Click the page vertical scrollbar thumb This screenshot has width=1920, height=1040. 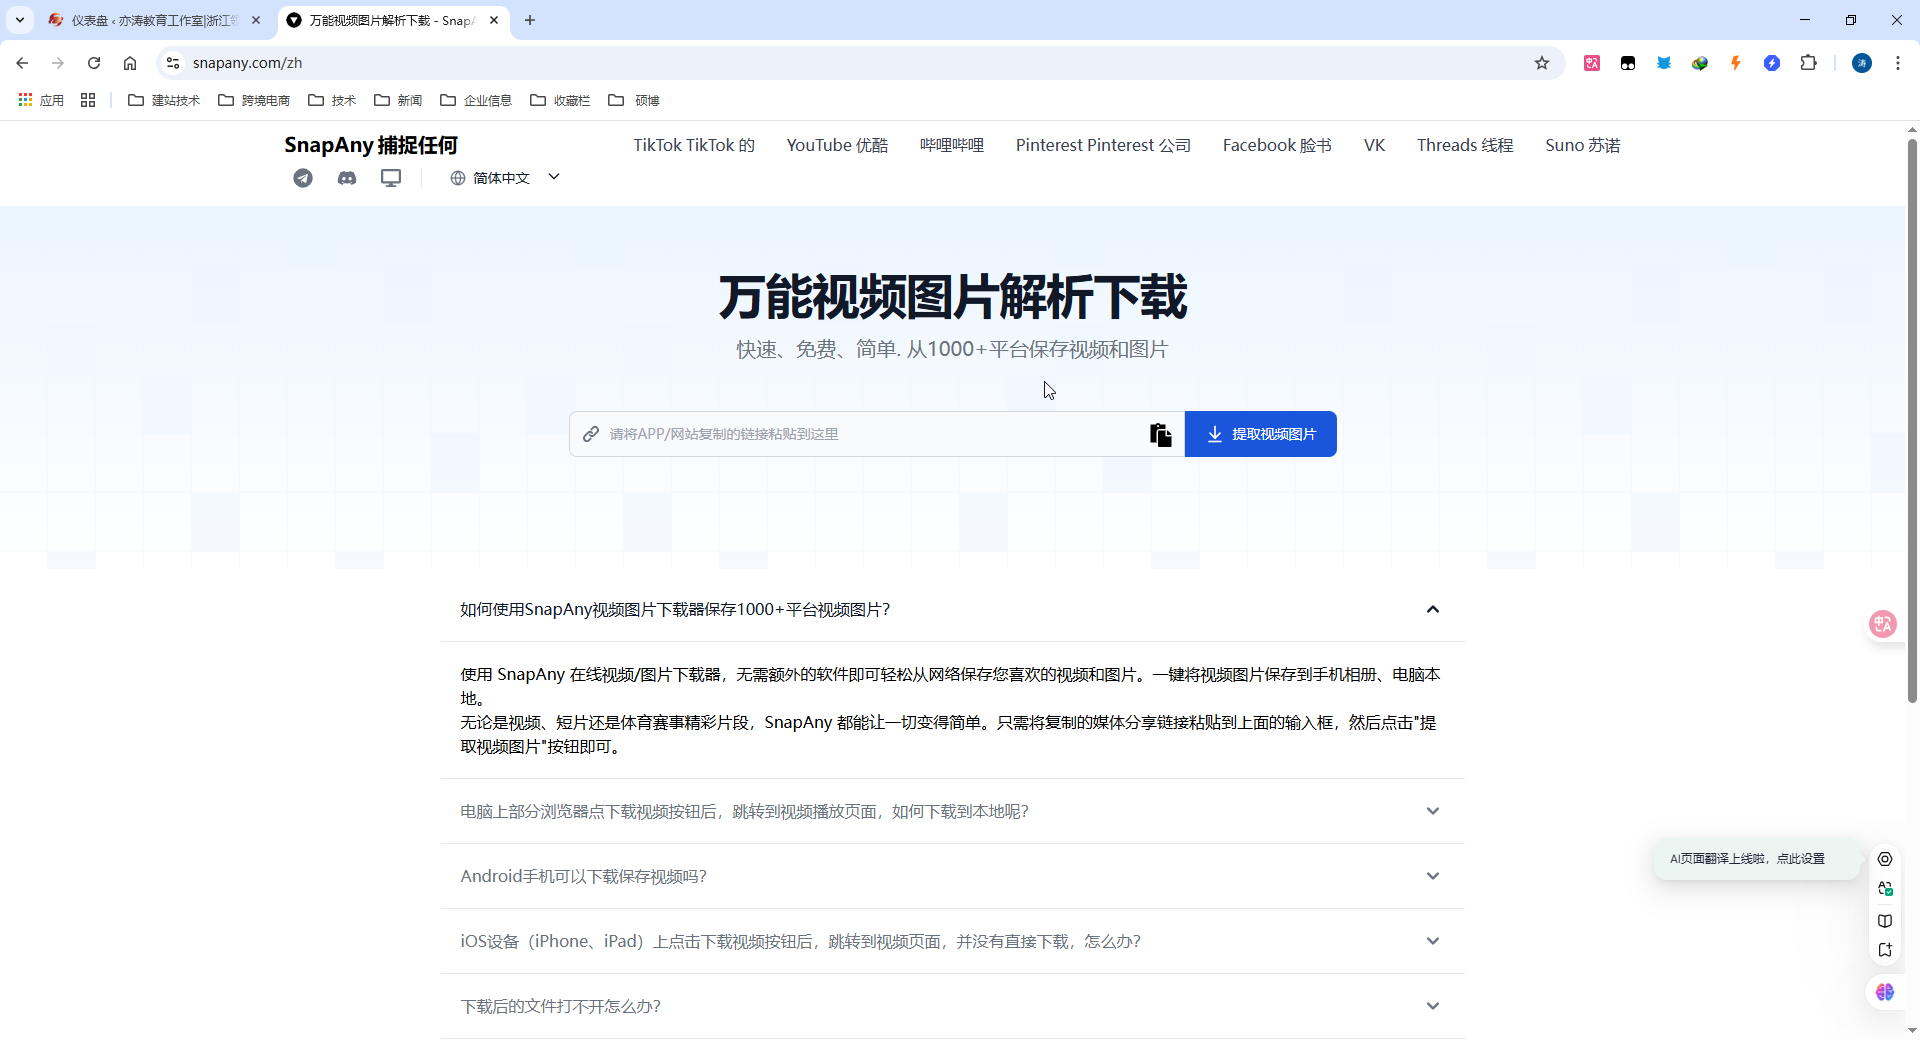pyautogui.click(x=1912, y=420)
